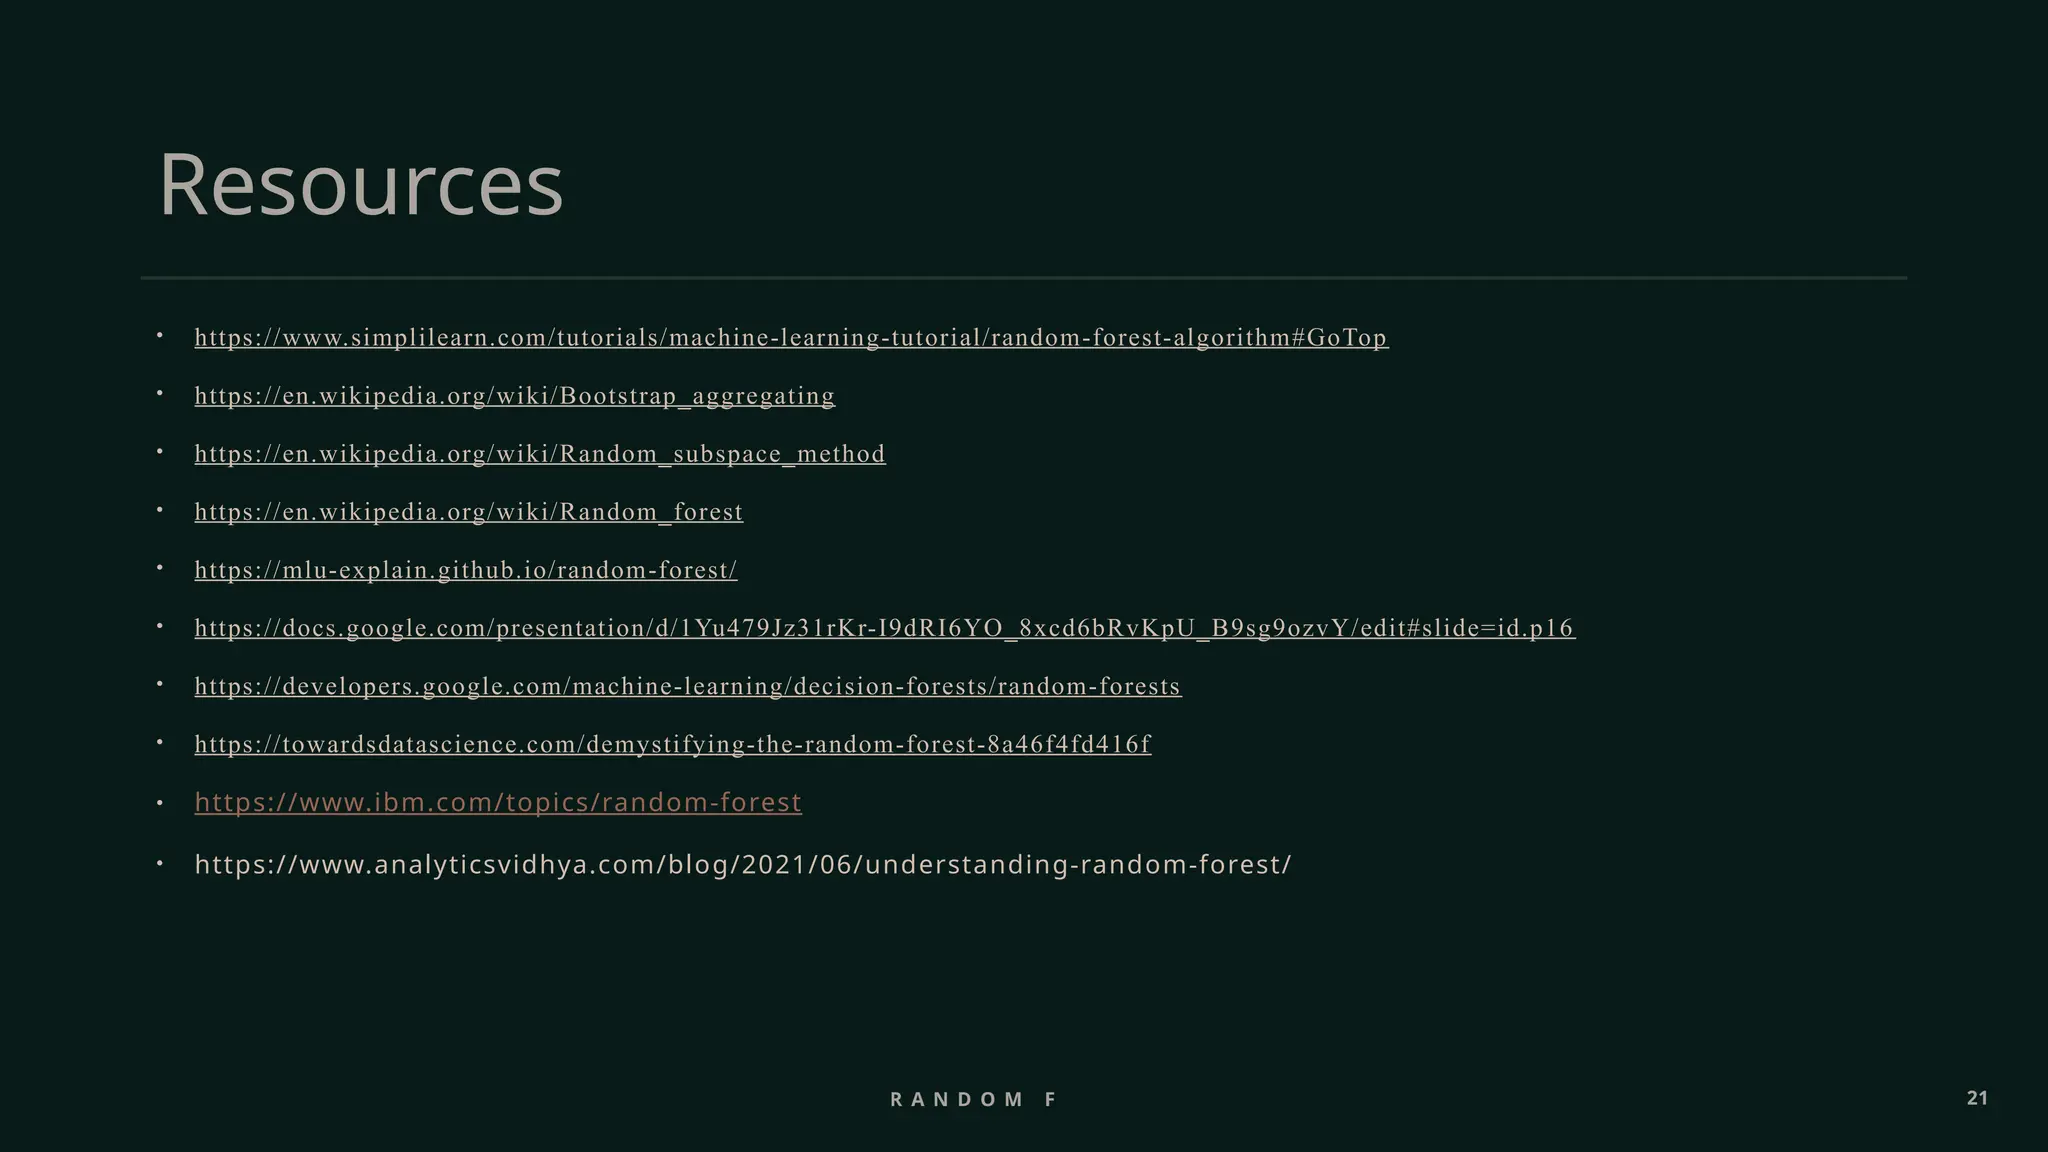Image resolution: width=2048 pixels, height=1152 pixels.
Task: Click the bullet beside mlu-explain link
Action: [160, 568]
